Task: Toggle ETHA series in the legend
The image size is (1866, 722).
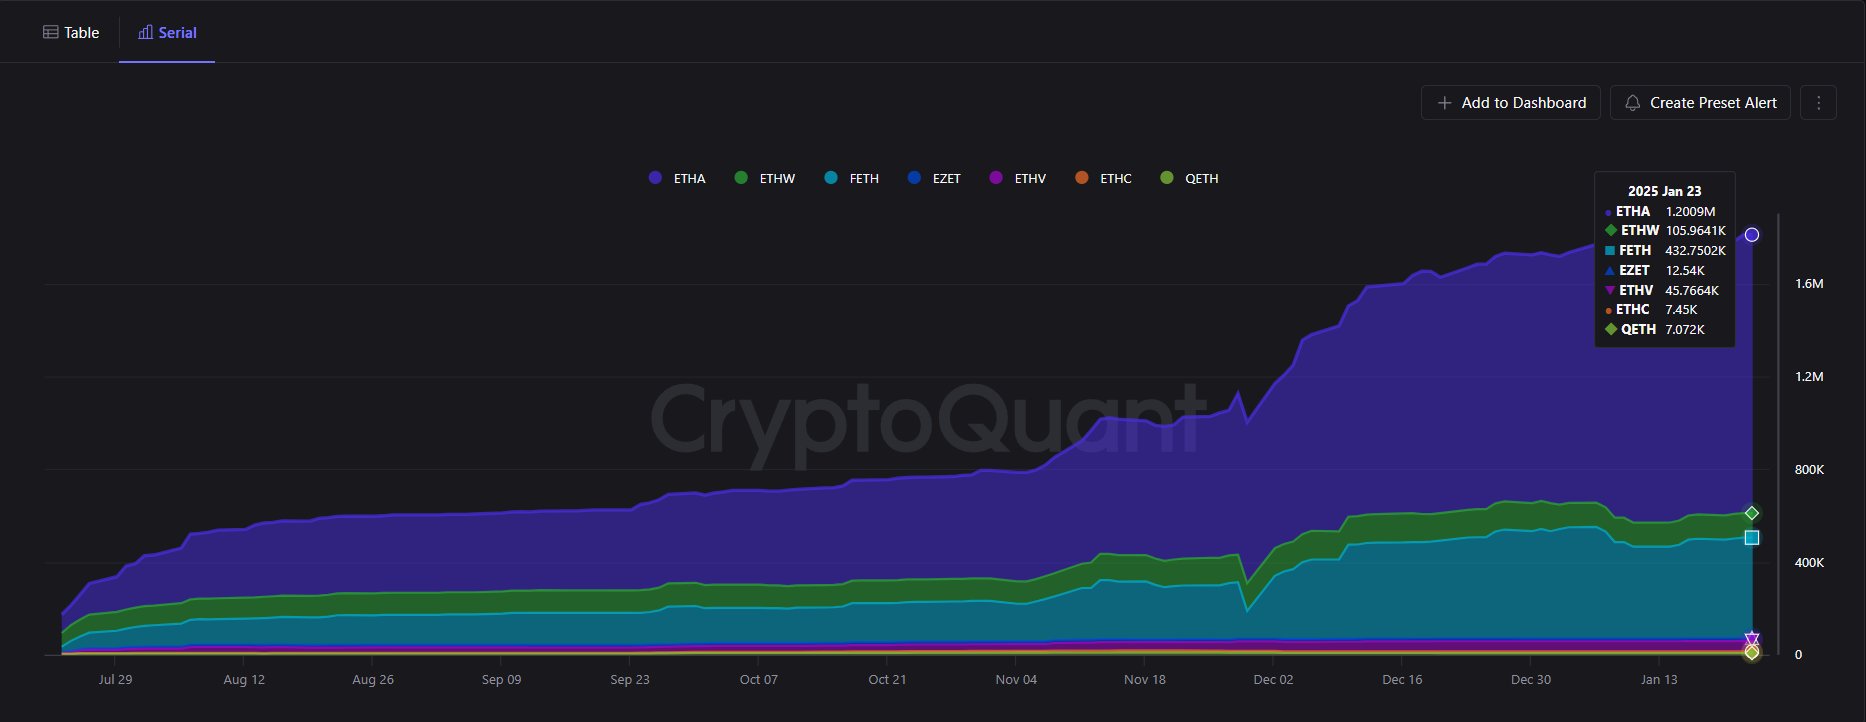Action: tap(677, 178)
